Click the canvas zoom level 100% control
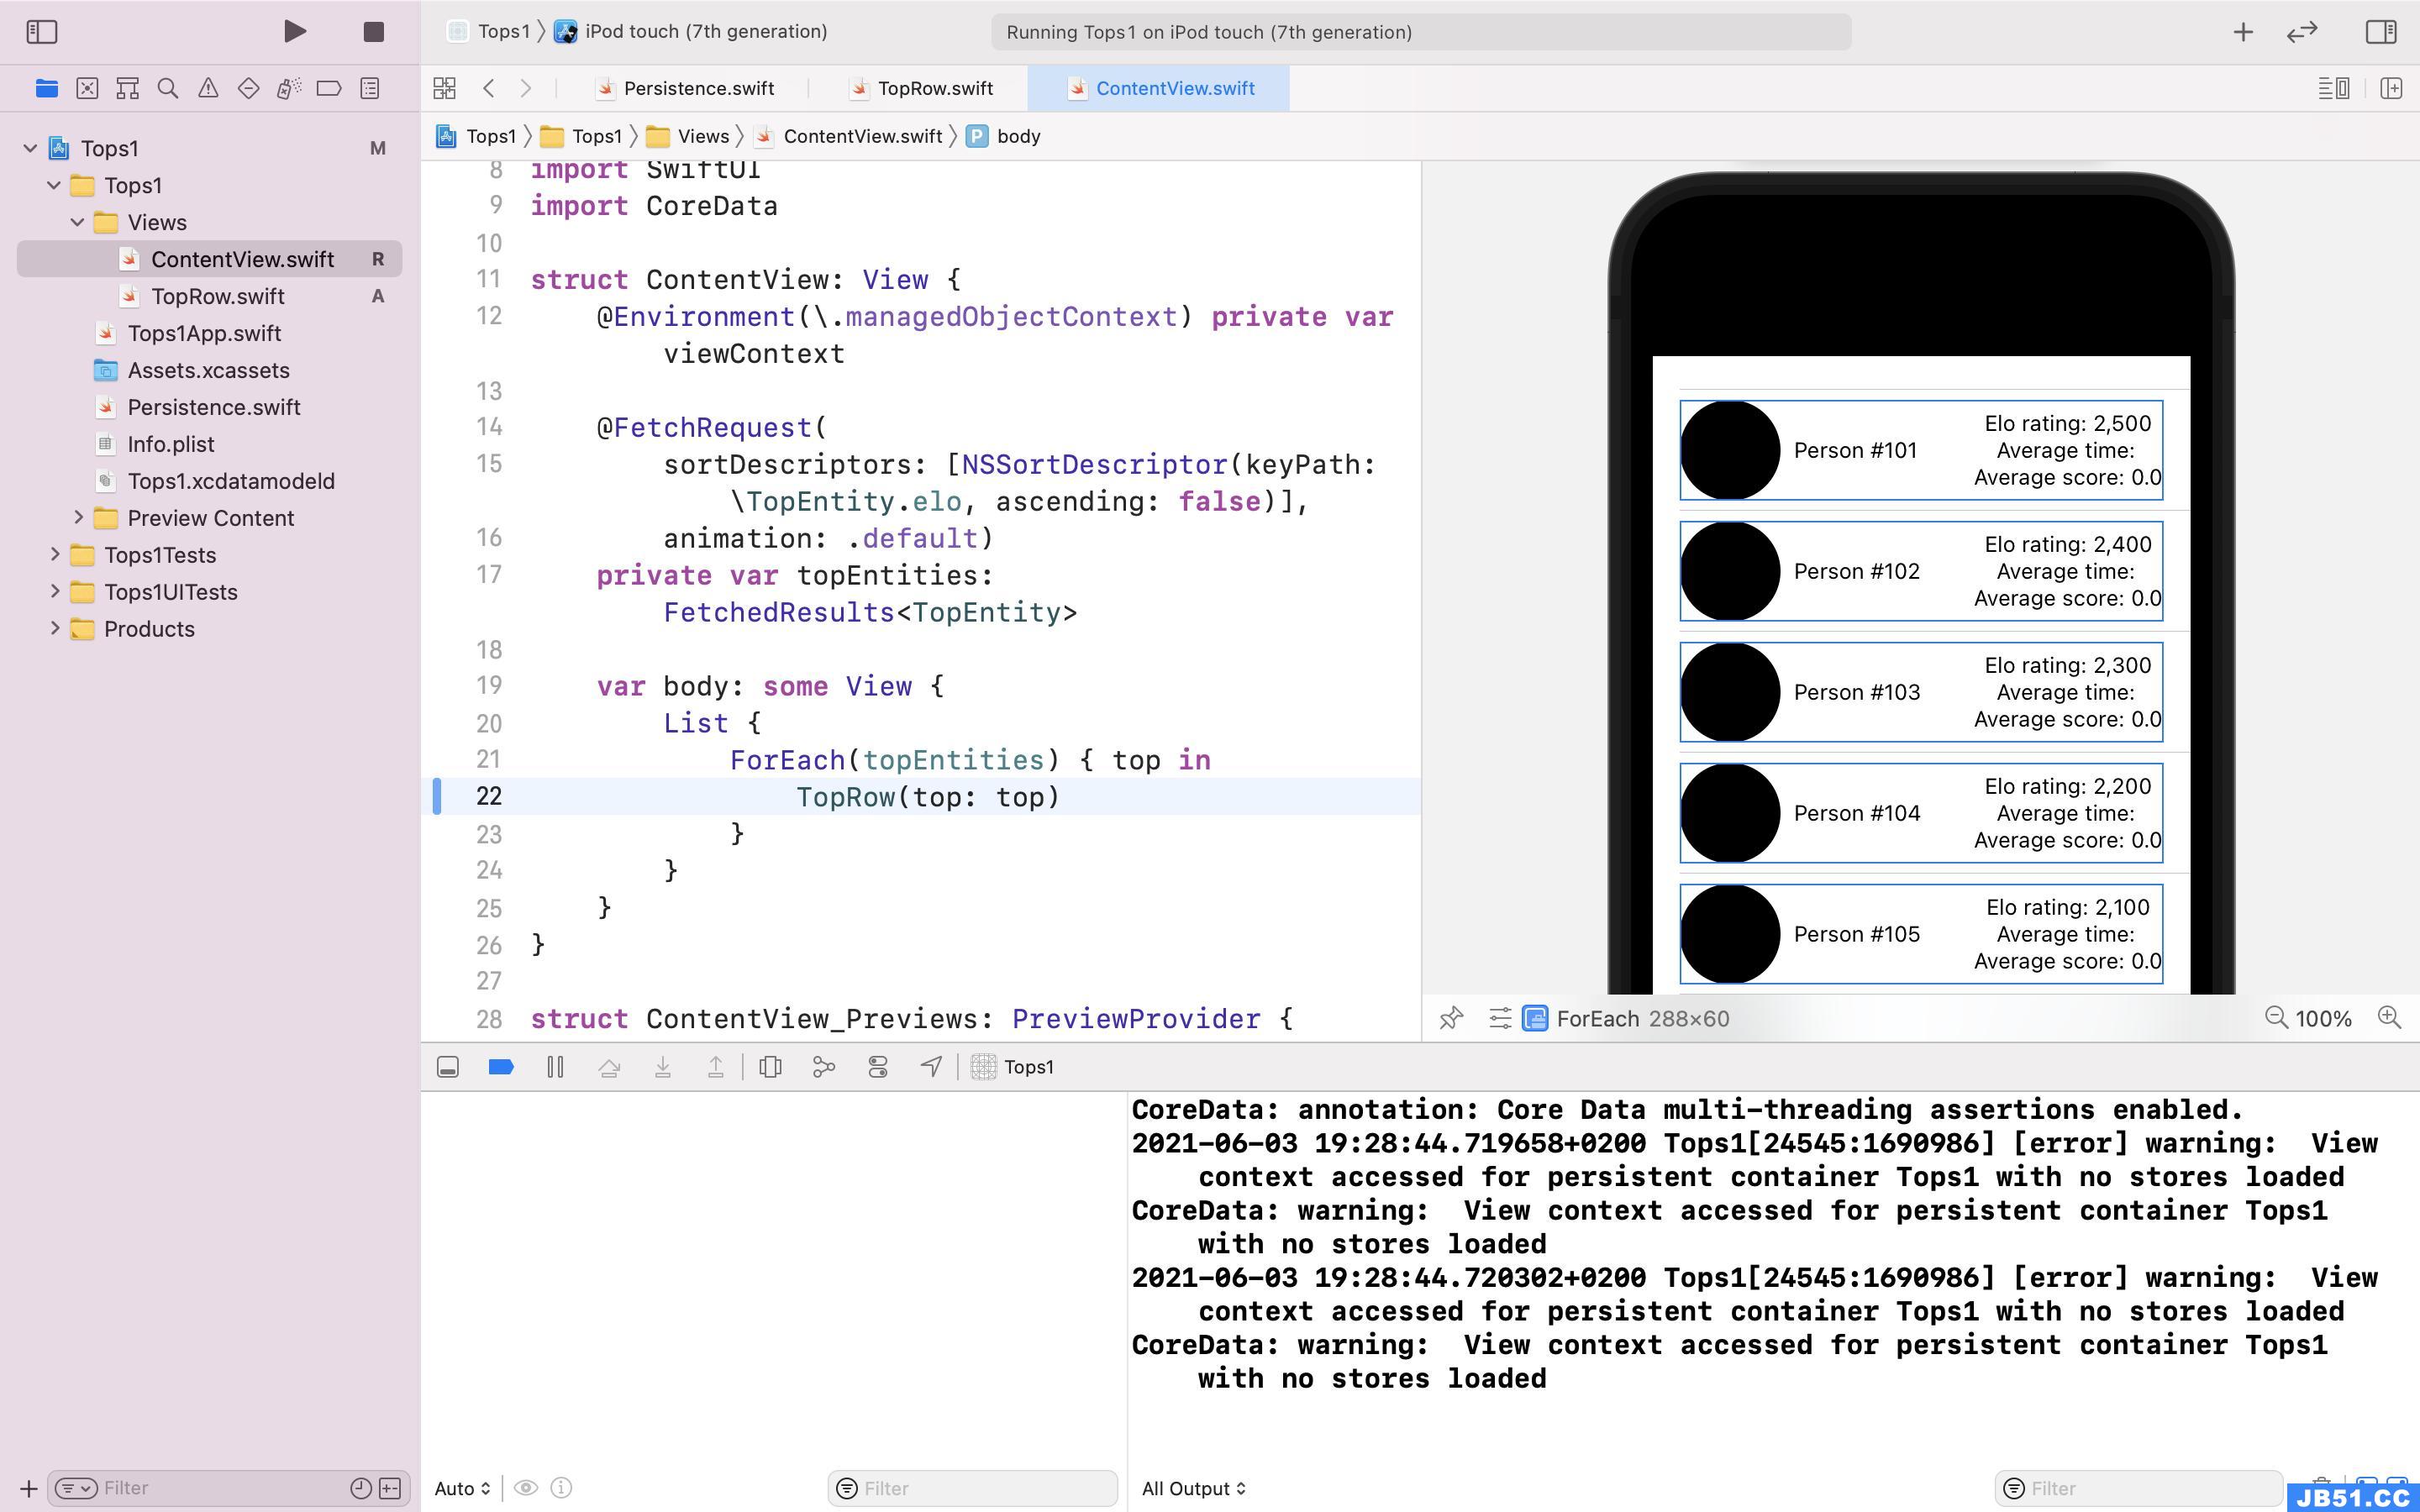This screenshot has height=1512, width=2420. click(x=2328, y=1017)
